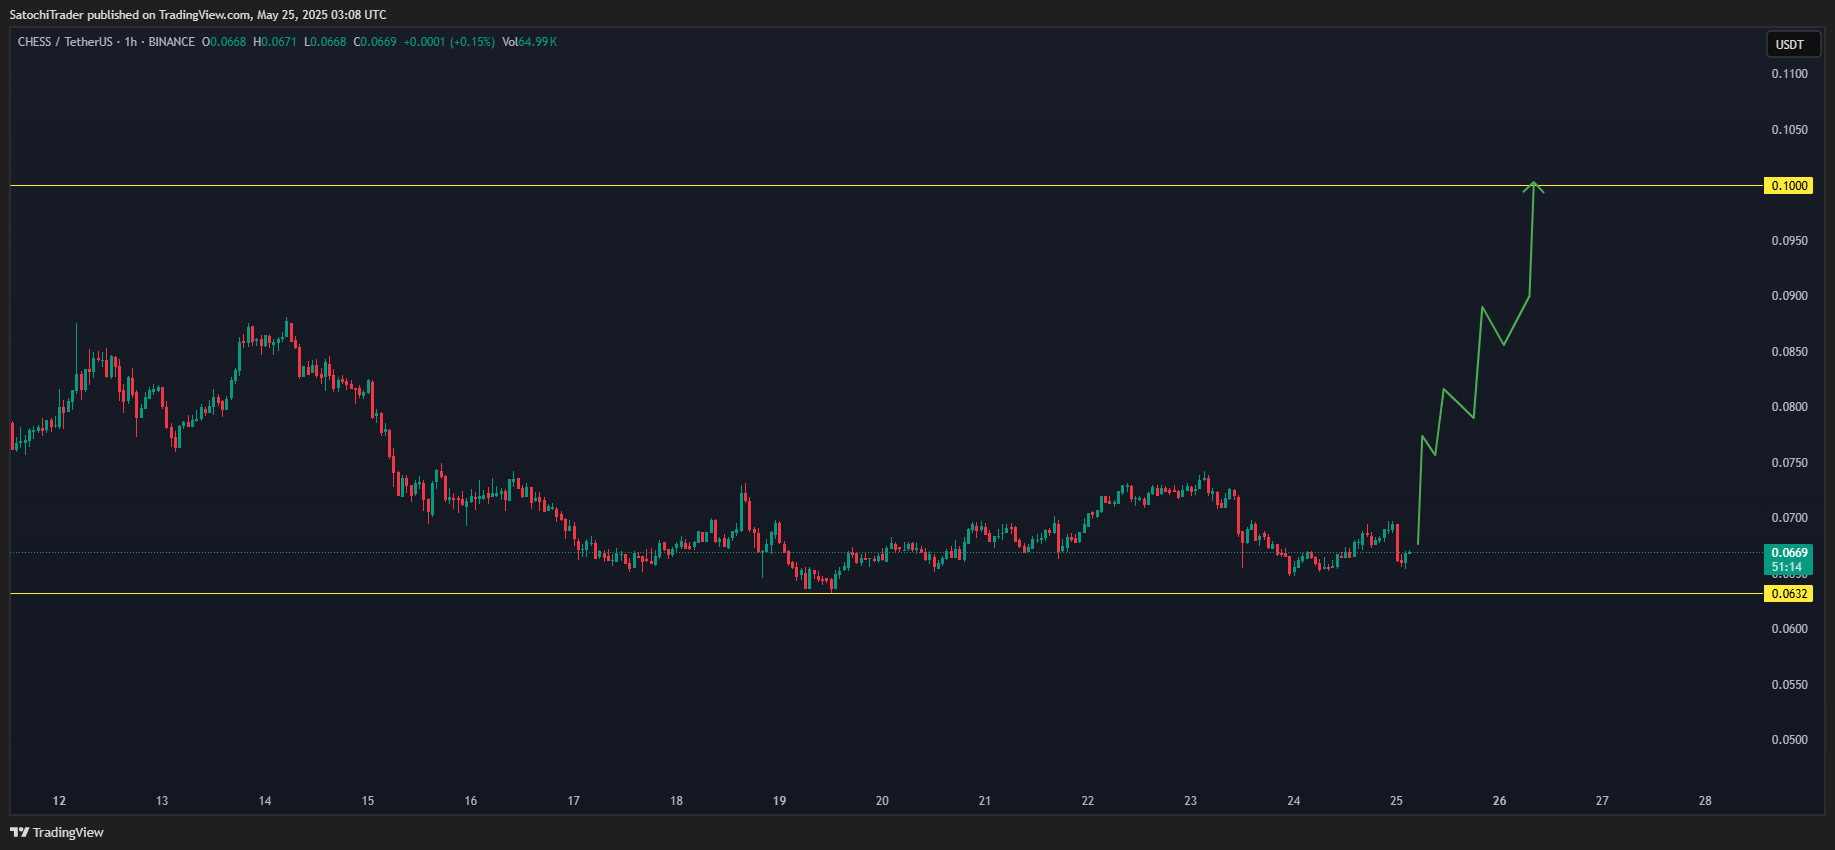Click date 26 on the time axis

(x=1500, y=801)
